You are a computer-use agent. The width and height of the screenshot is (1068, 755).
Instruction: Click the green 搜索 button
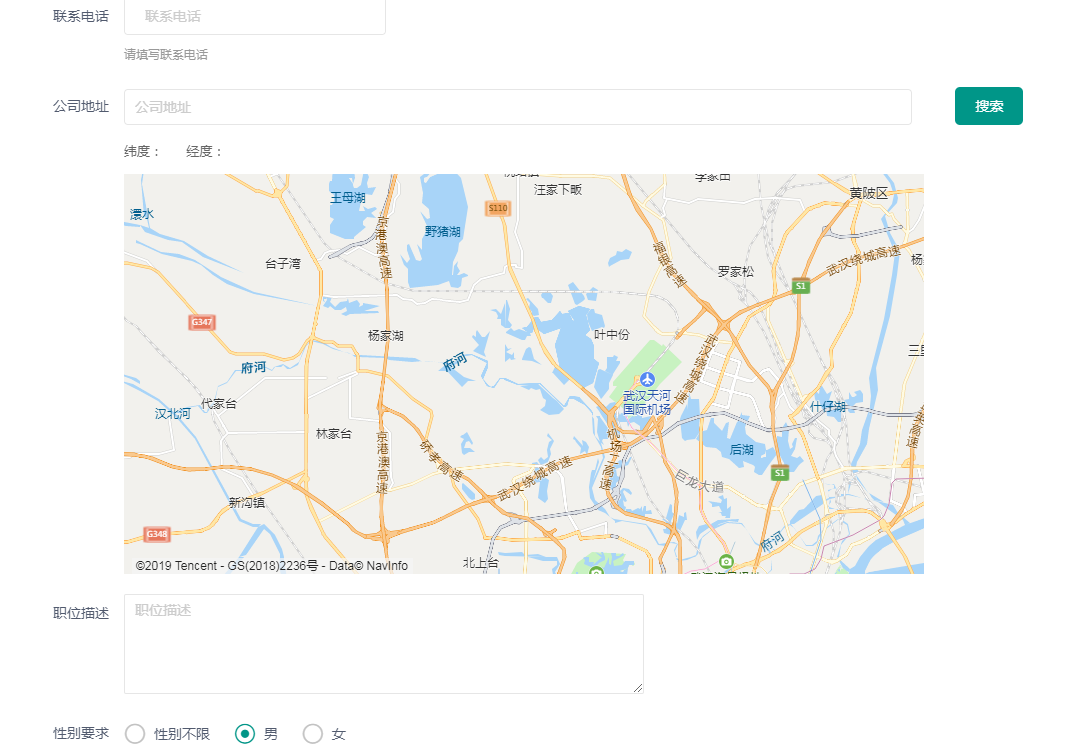point(988,106)
